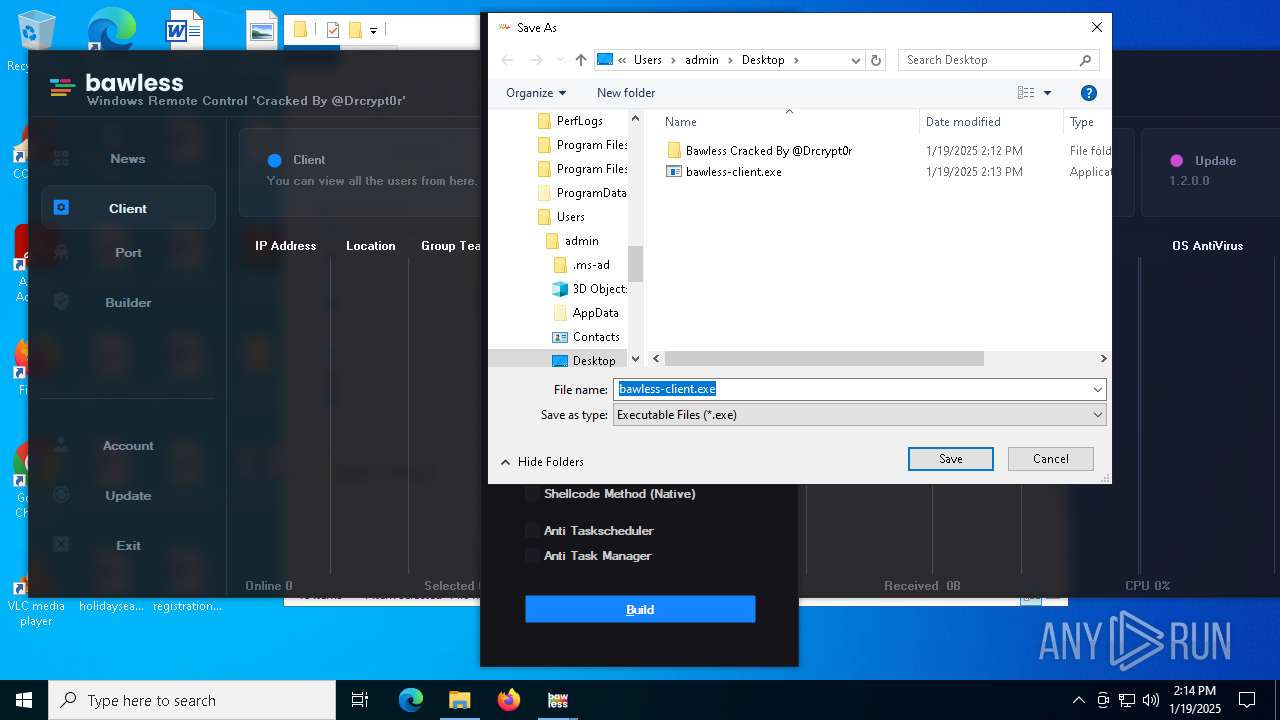This screenshot has width=1280, height=720.
Task: Open the Organize dropdown menu
Action: pyautogui.click(x=536, y=93)
